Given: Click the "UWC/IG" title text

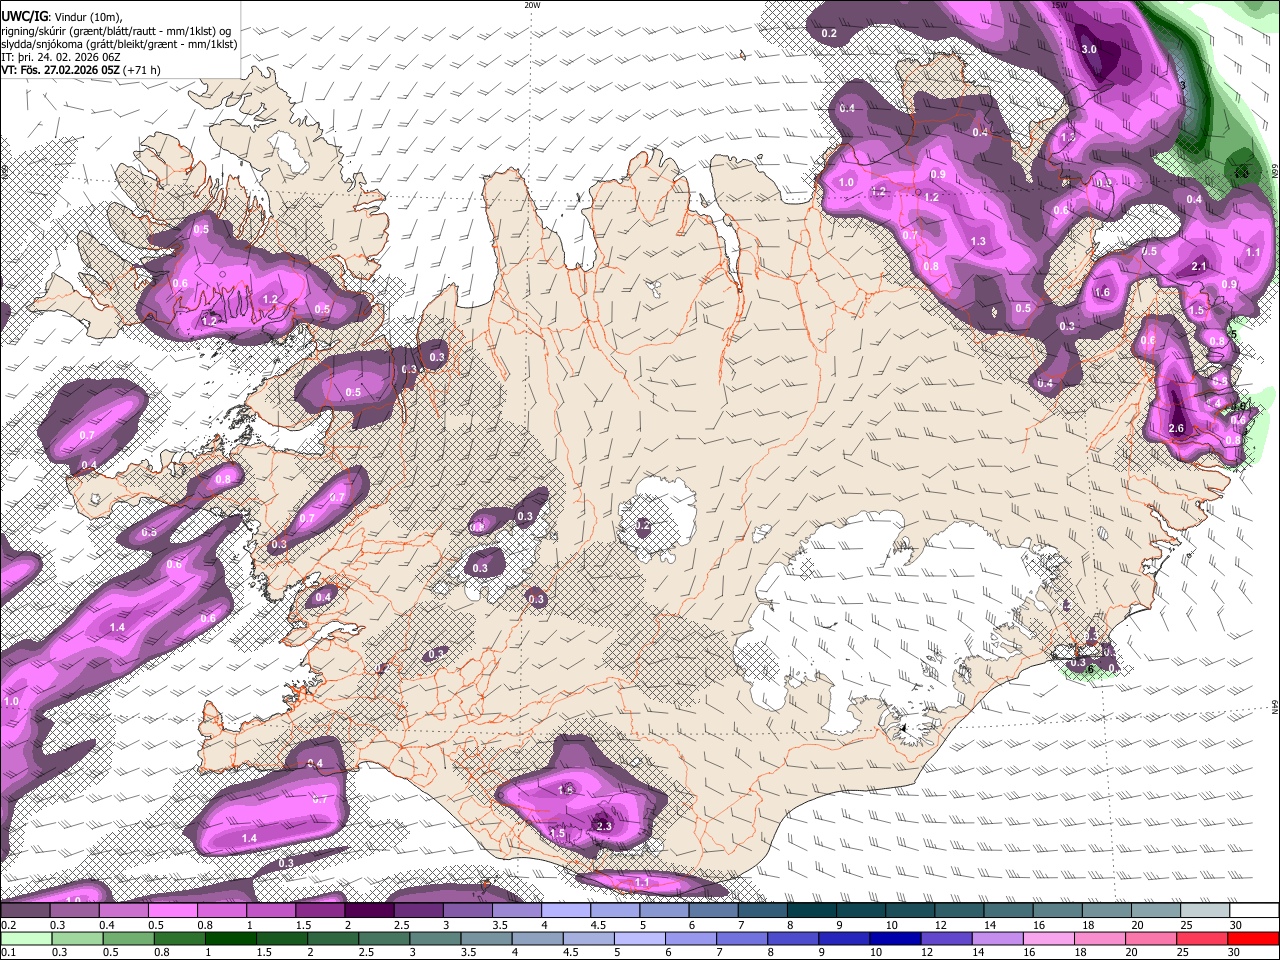Looking at the screenshot, I should [x=23, y=17].
